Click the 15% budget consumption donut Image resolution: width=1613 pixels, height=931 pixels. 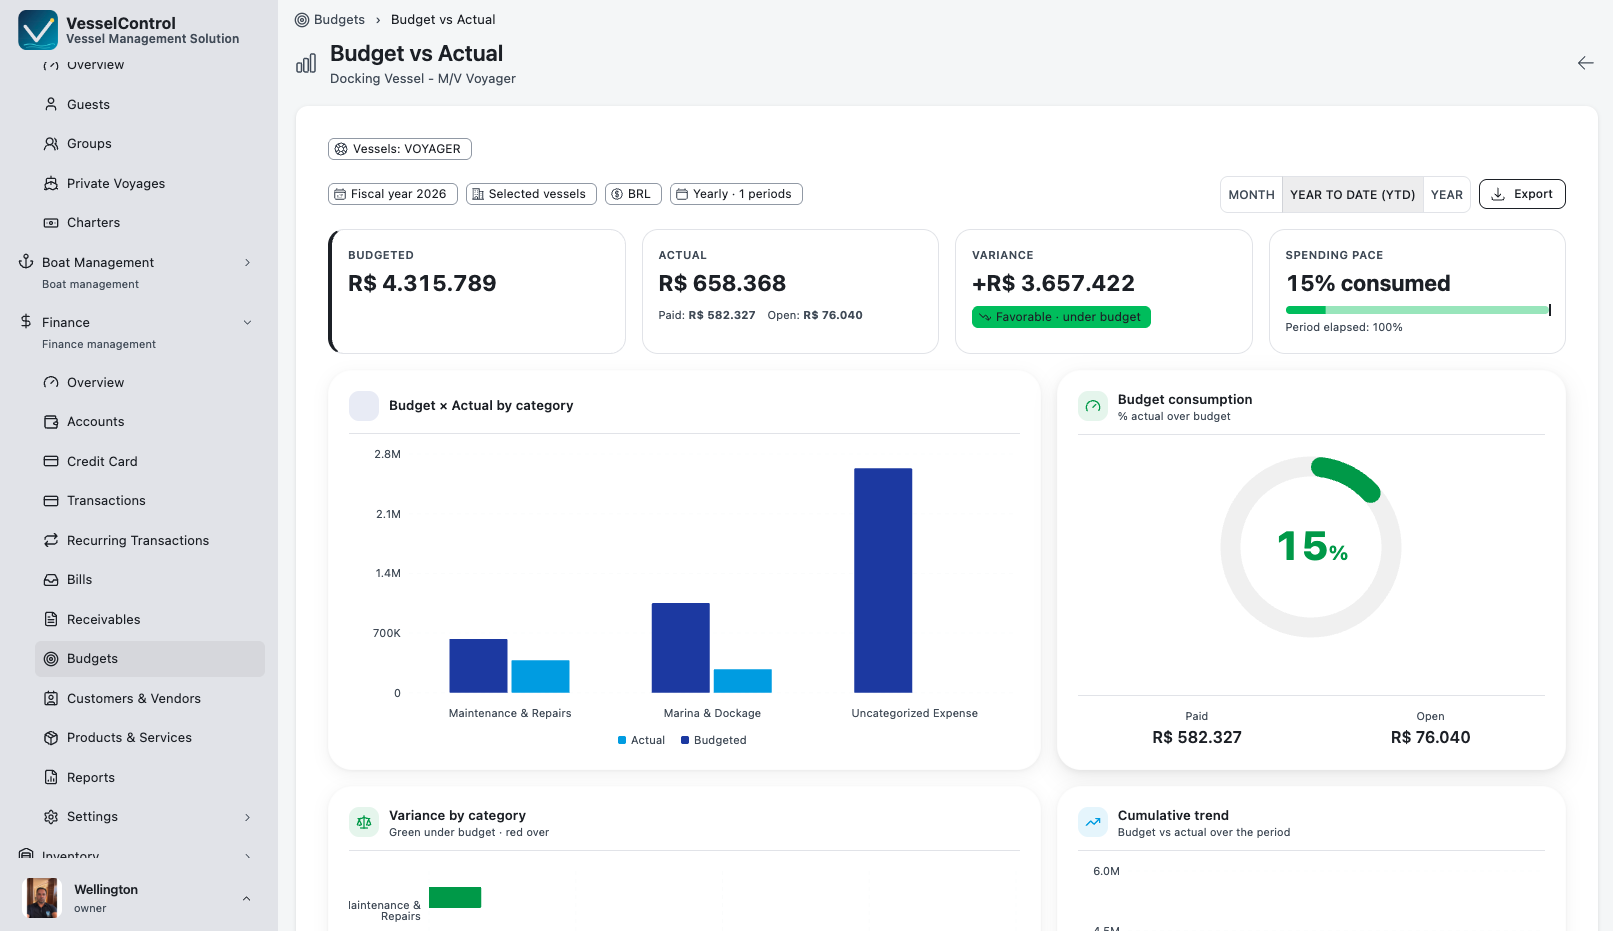(x=1311, y=547)
